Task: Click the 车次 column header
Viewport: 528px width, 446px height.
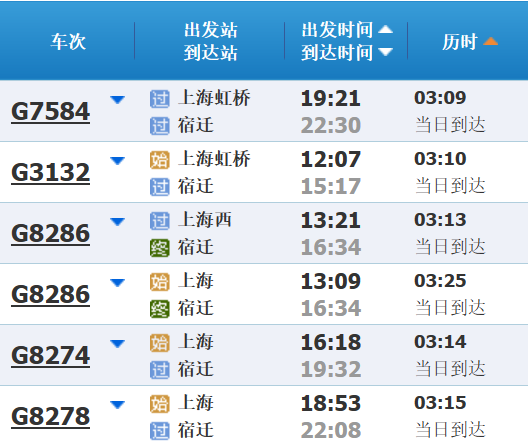Action: (x=68, y=42)
